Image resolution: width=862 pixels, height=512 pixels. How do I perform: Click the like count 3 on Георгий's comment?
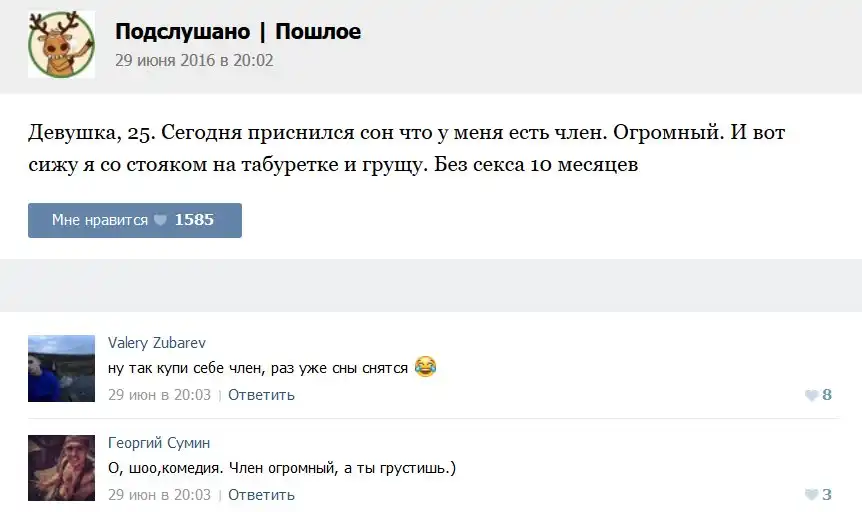[827, 495]
